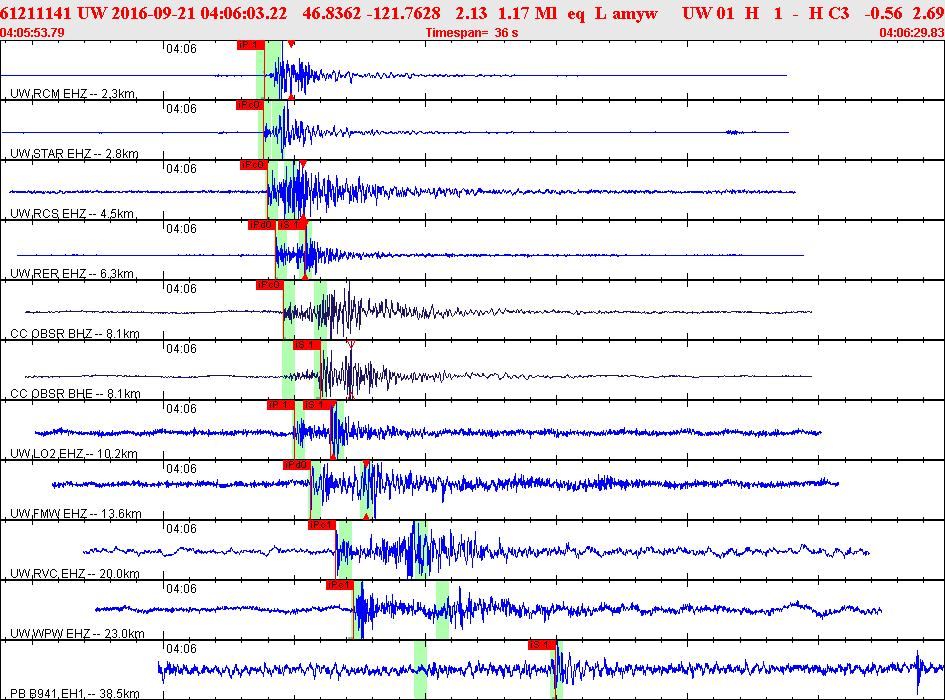
Task: Click window end time 04:06:29.83
Action: coord(912,33)
